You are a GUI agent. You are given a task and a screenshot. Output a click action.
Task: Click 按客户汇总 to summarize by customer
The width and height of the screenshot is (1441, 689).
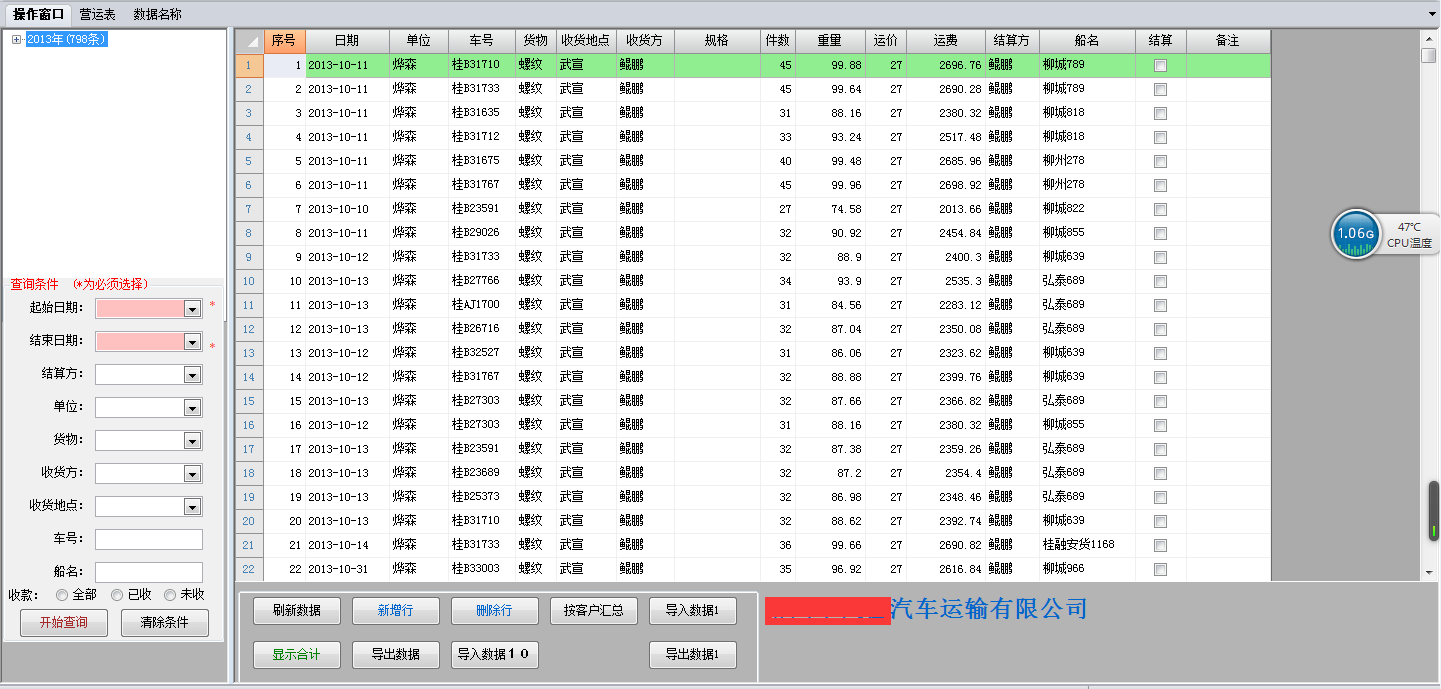593,611
